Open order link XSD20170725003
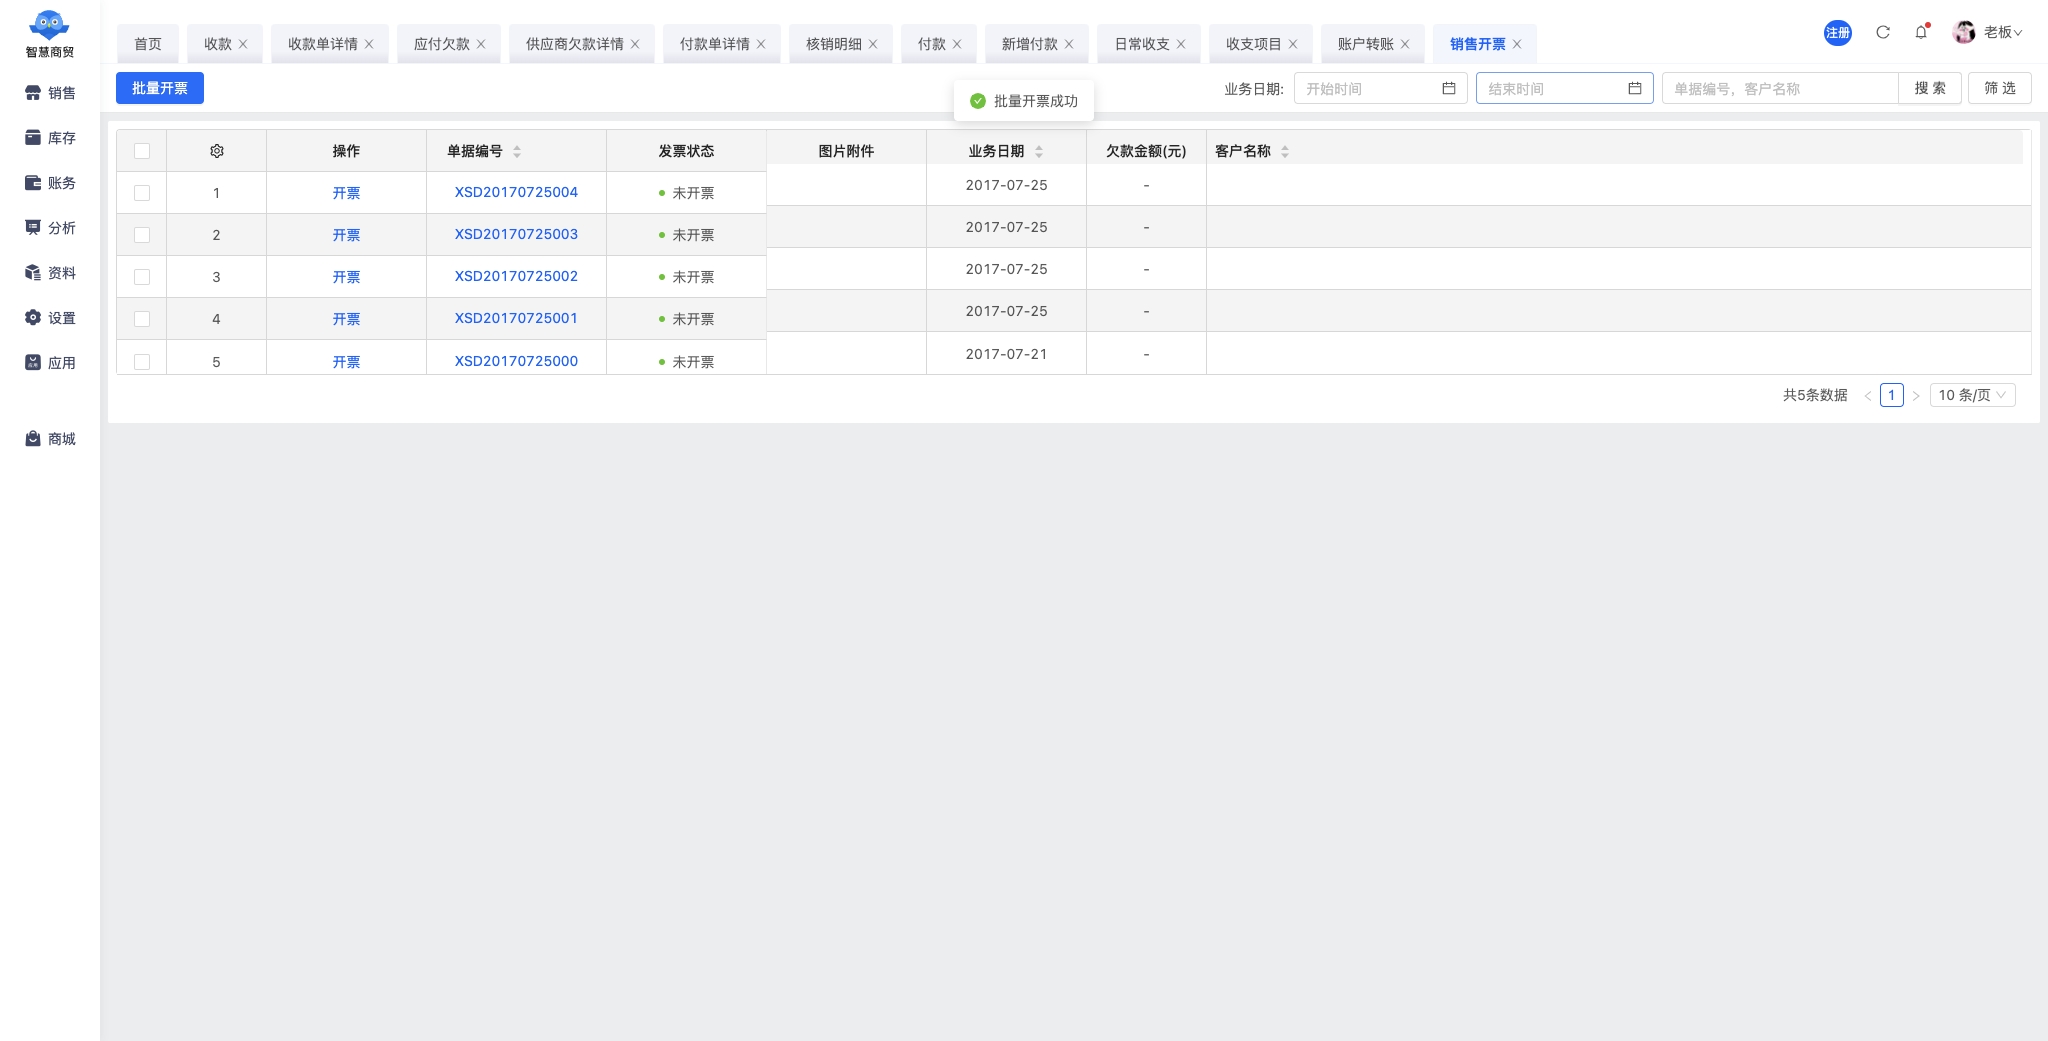The image size is (2048, 1041). (516, 234)
